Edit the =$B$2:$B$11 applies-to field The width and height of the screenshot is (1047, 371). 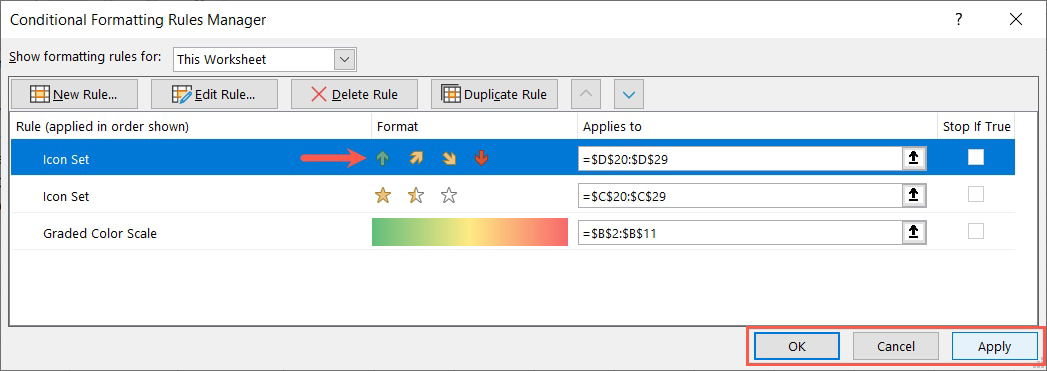pos(741,233)
